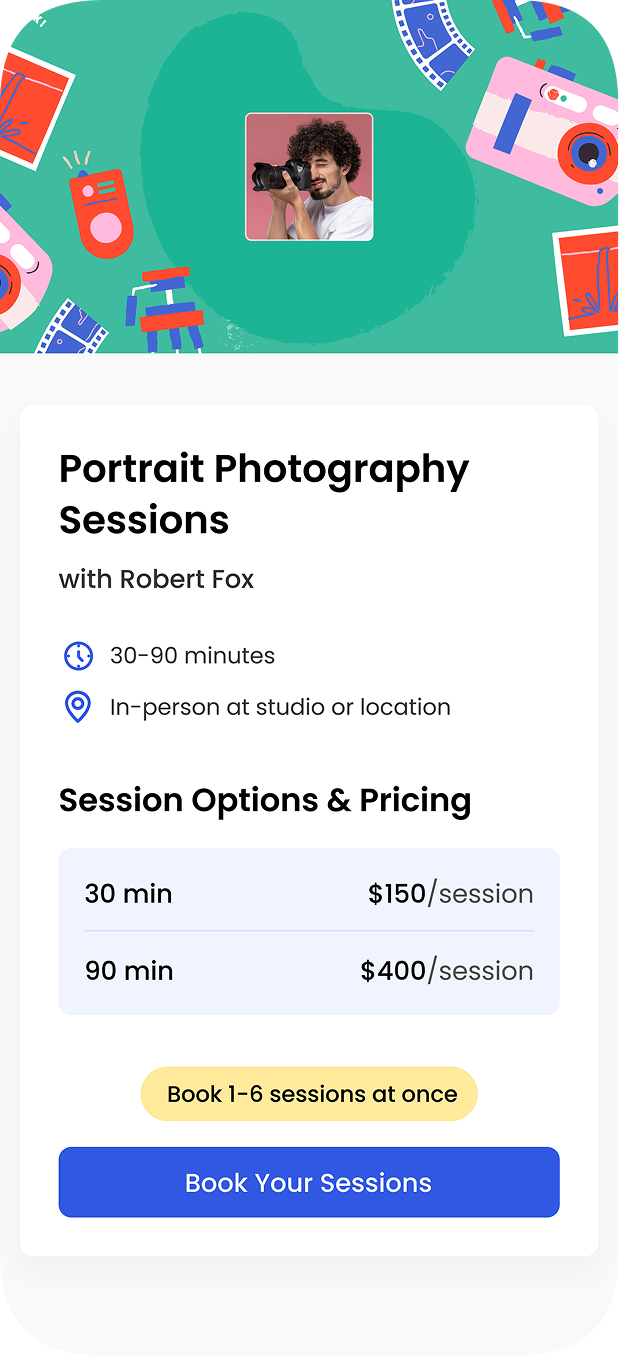Screen dimensions: 619x1356
Task: Click the "Book 1-6 sessions at once" badge
Action: point(309,1094)
